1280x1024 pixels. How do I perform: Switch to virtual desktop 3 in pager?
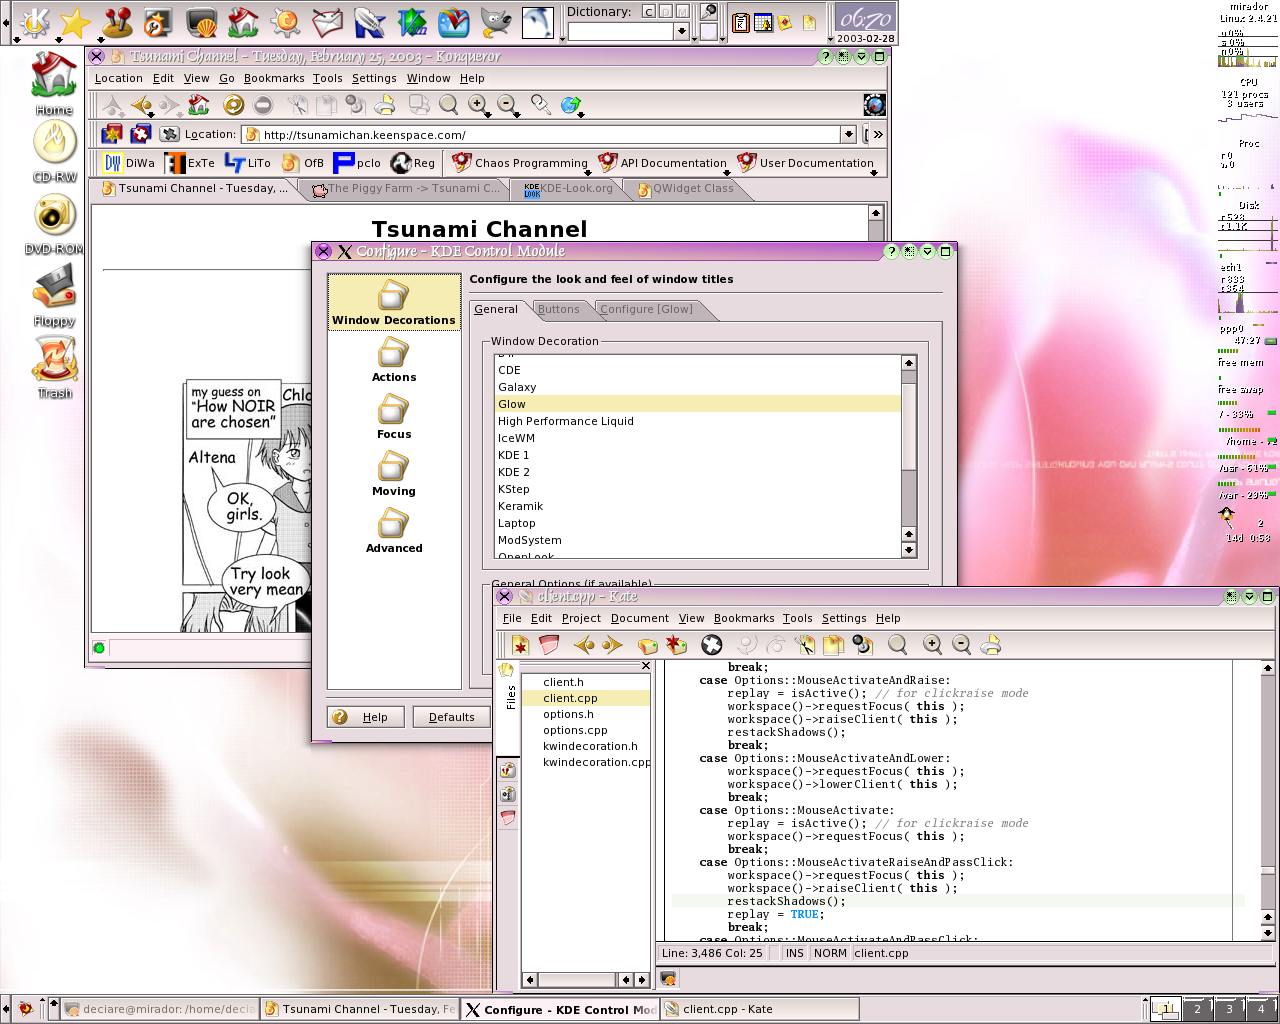[1229, 1009]
